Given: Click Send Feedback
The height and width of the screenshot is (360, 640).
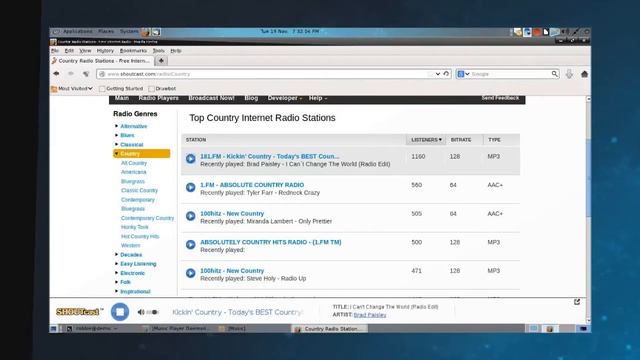Looking at the screenshot, I should coord(500,98).
